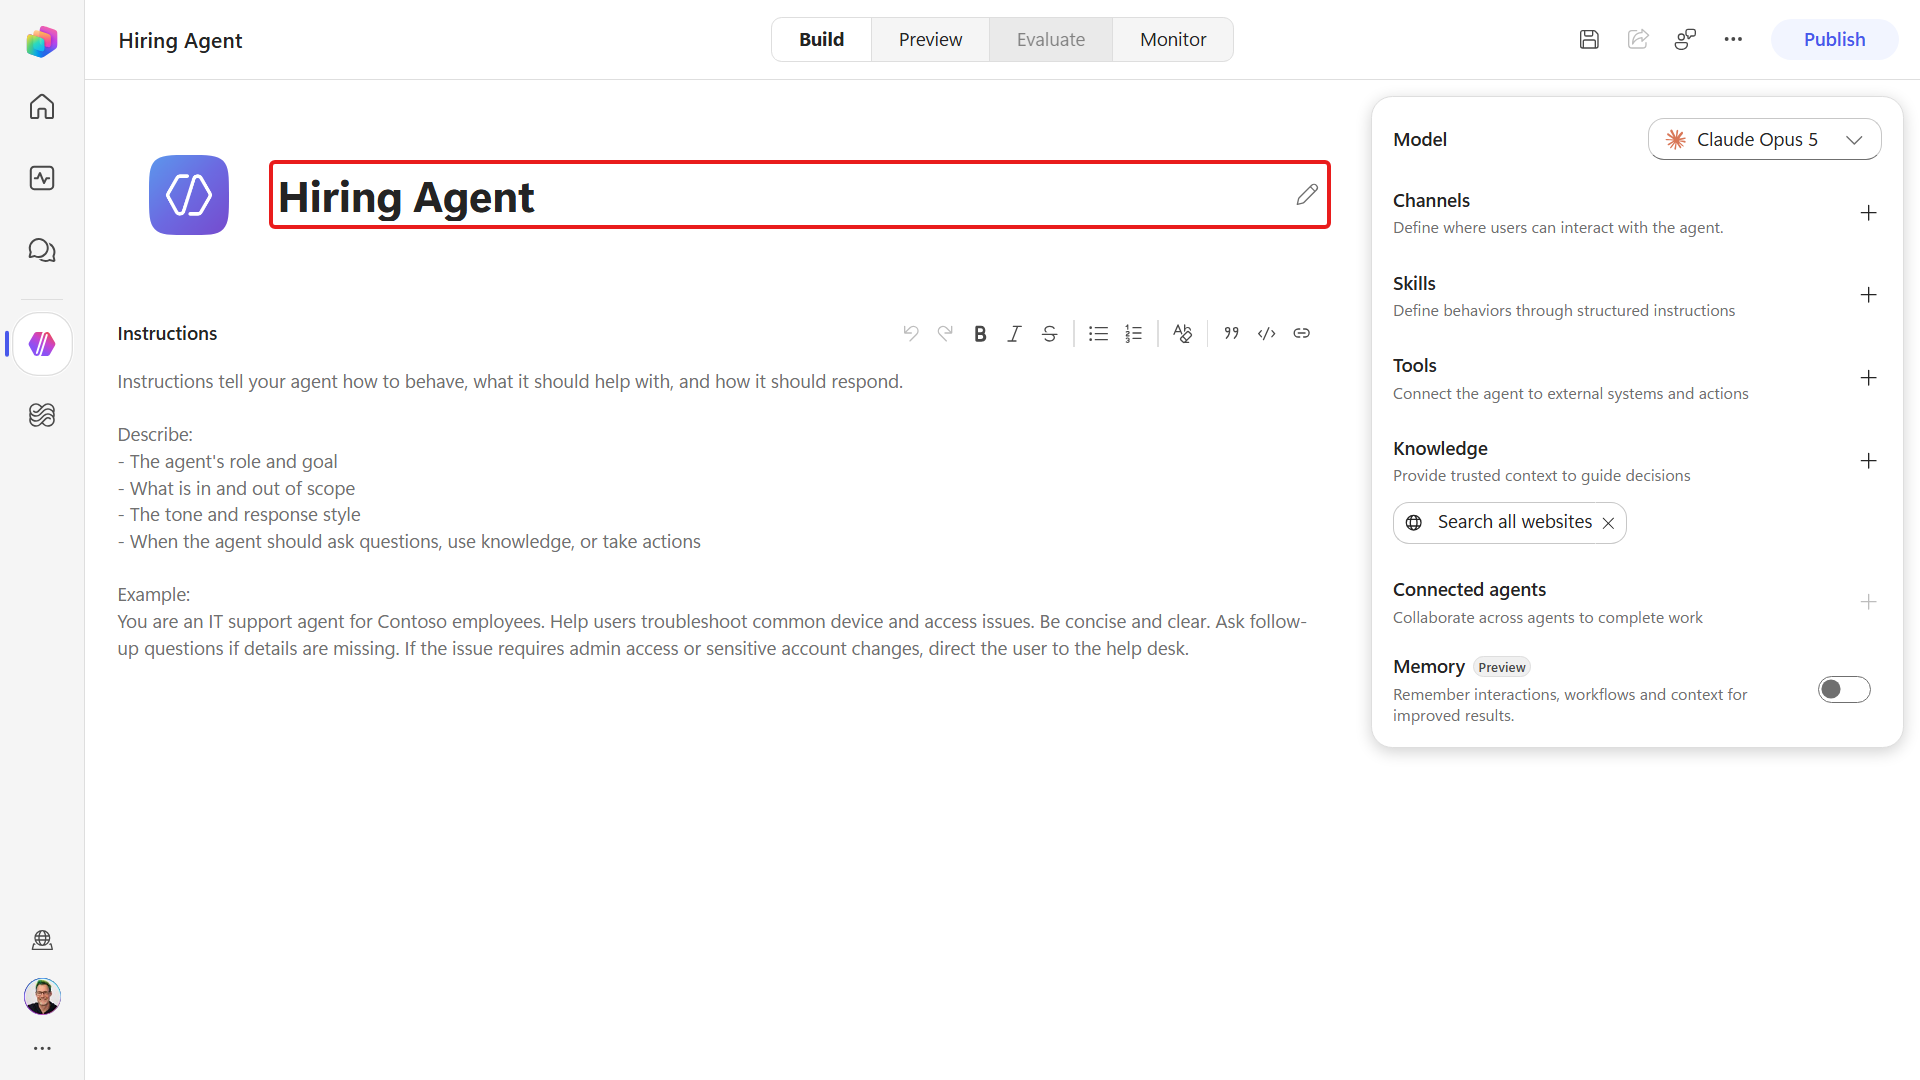Toggle strikethrough formatting
Screen dimensions: 1920x1080
click(1049, 333)
